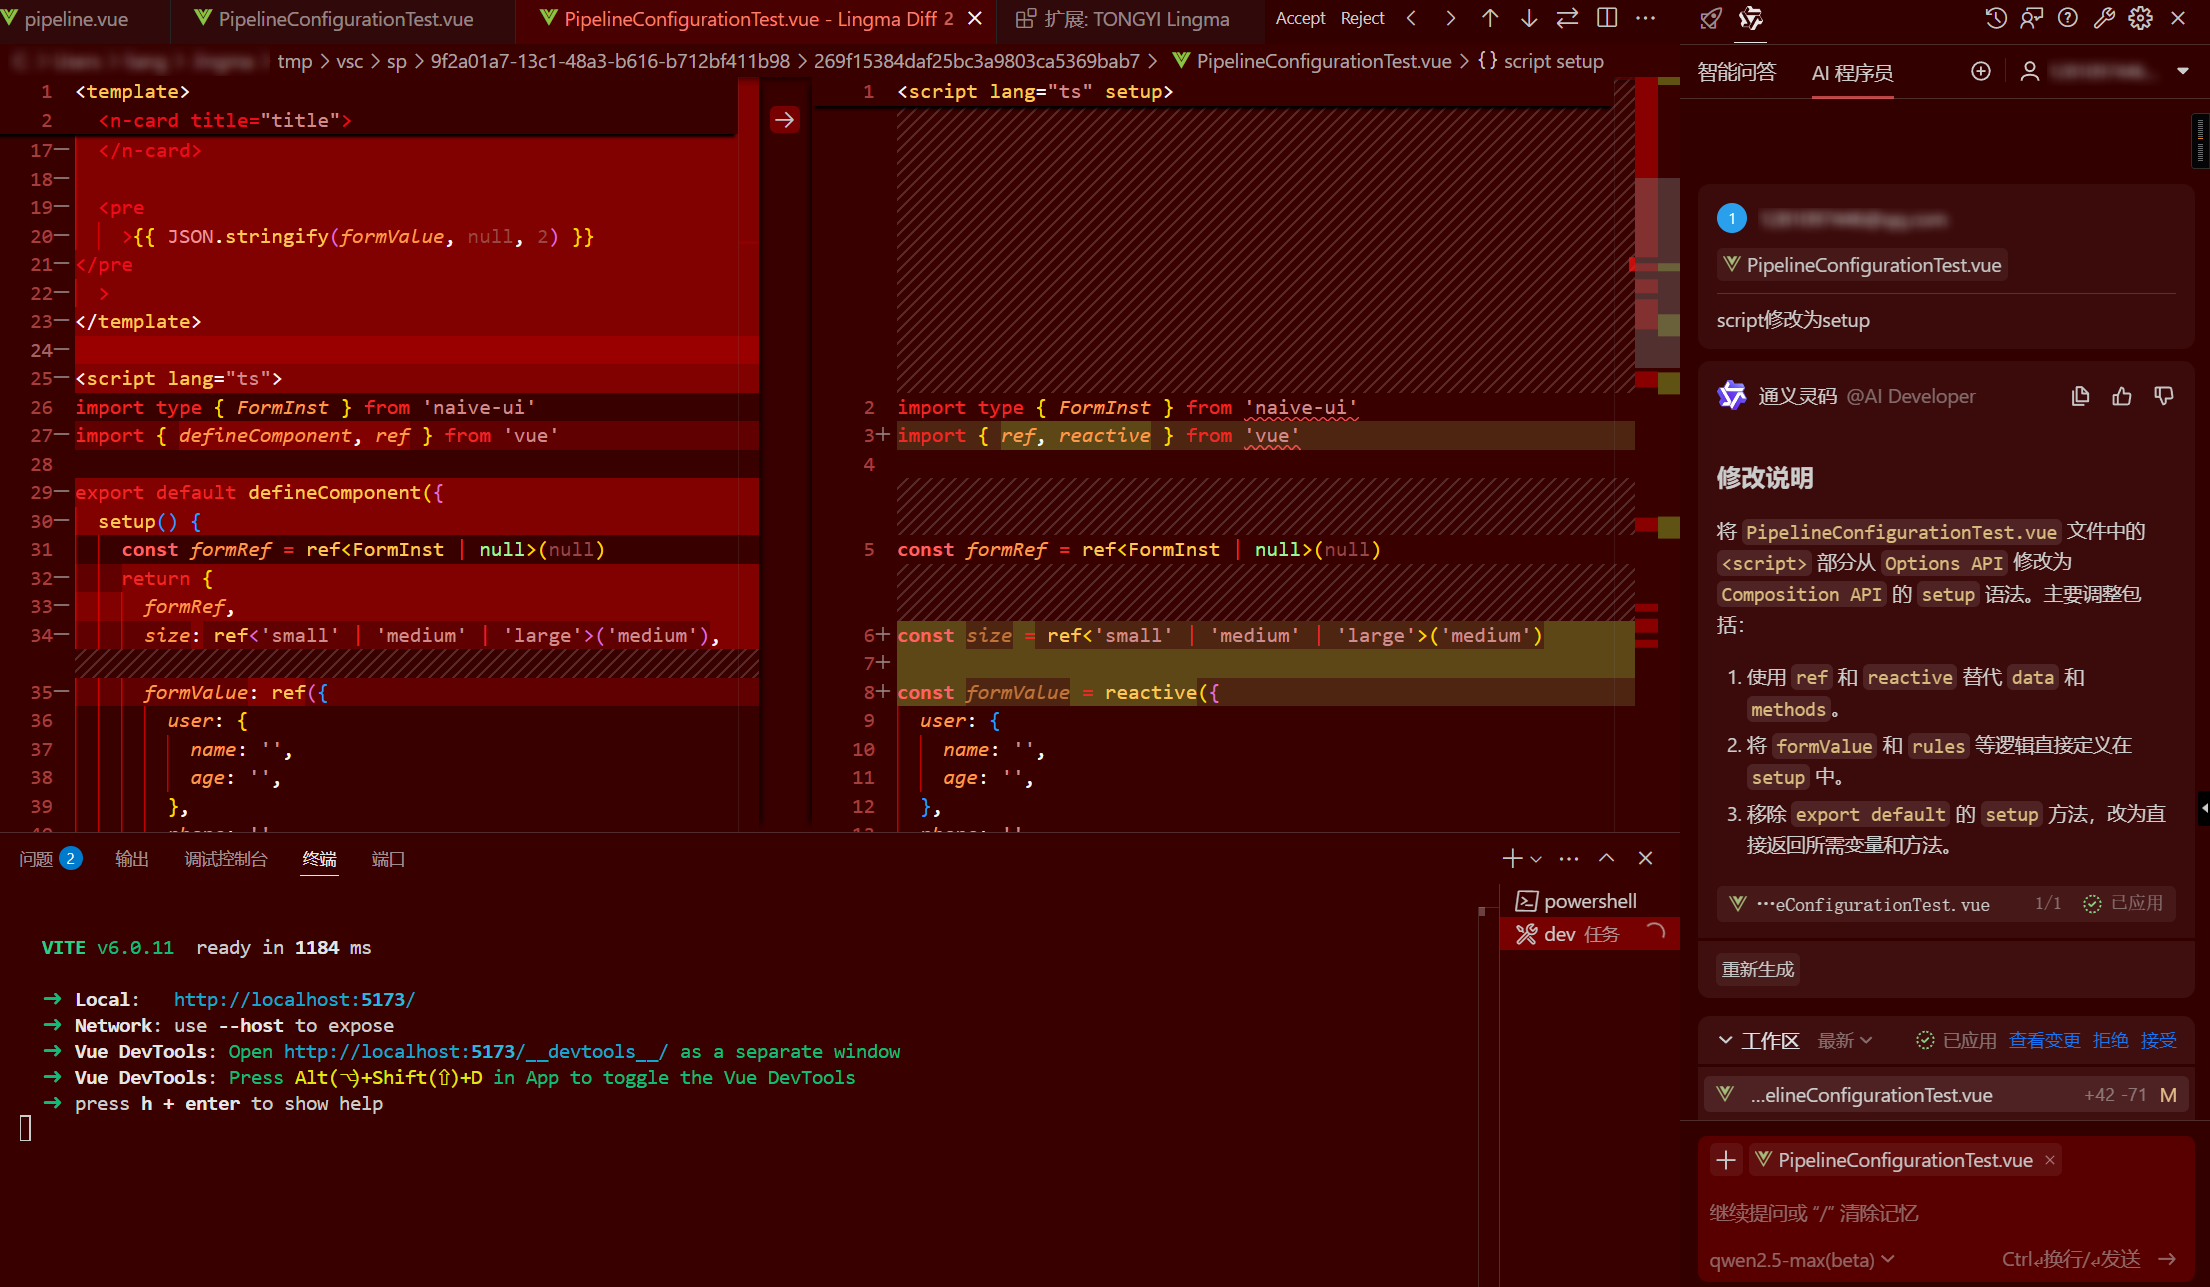The image size is (2210, 1287).
Task: Open Lingma chat history icon
Action: pyautogui.click(x=1995, y=18)
